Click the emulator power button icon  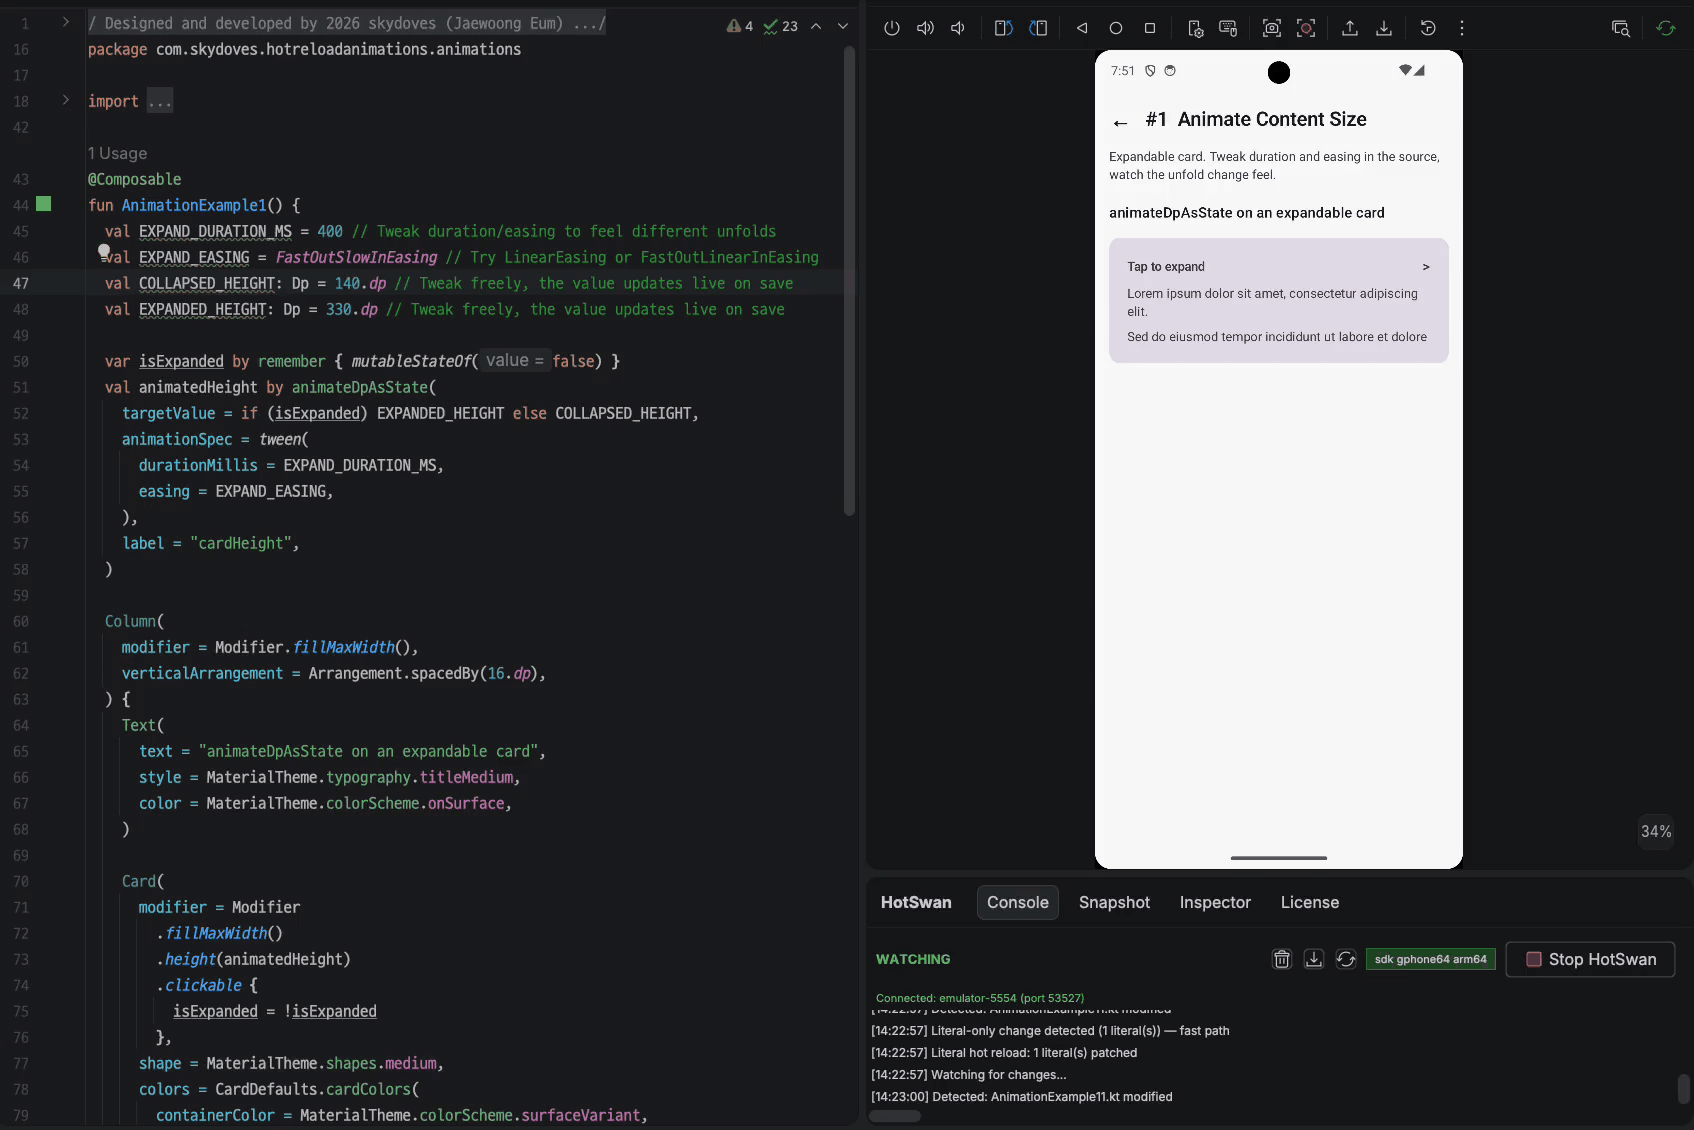click(x=892, y=28)
